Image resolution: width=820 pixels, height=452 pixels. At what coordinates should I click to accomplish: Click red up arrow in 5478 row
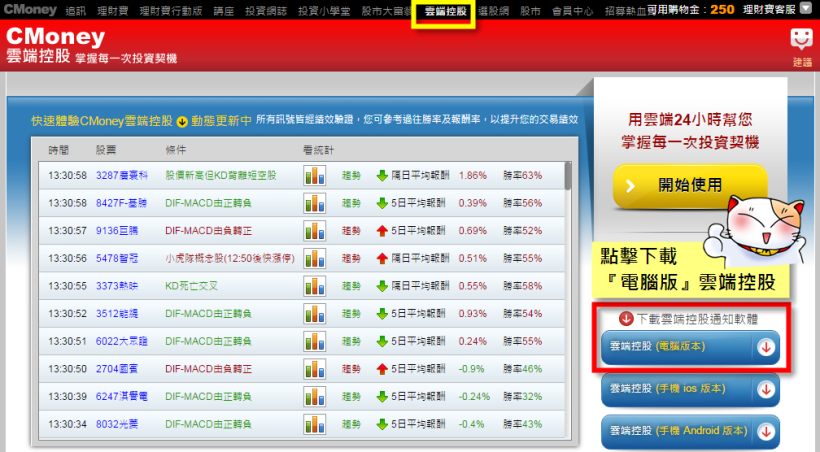click(382, 258)
